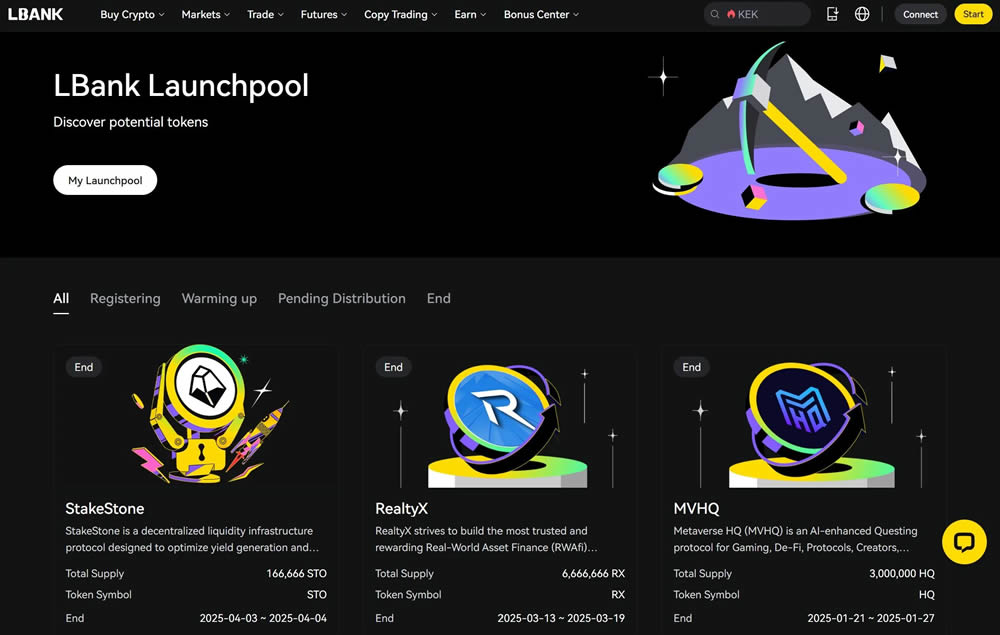
Task: Expand the Markets dropdown menu
Action: [x=205, y=15]
